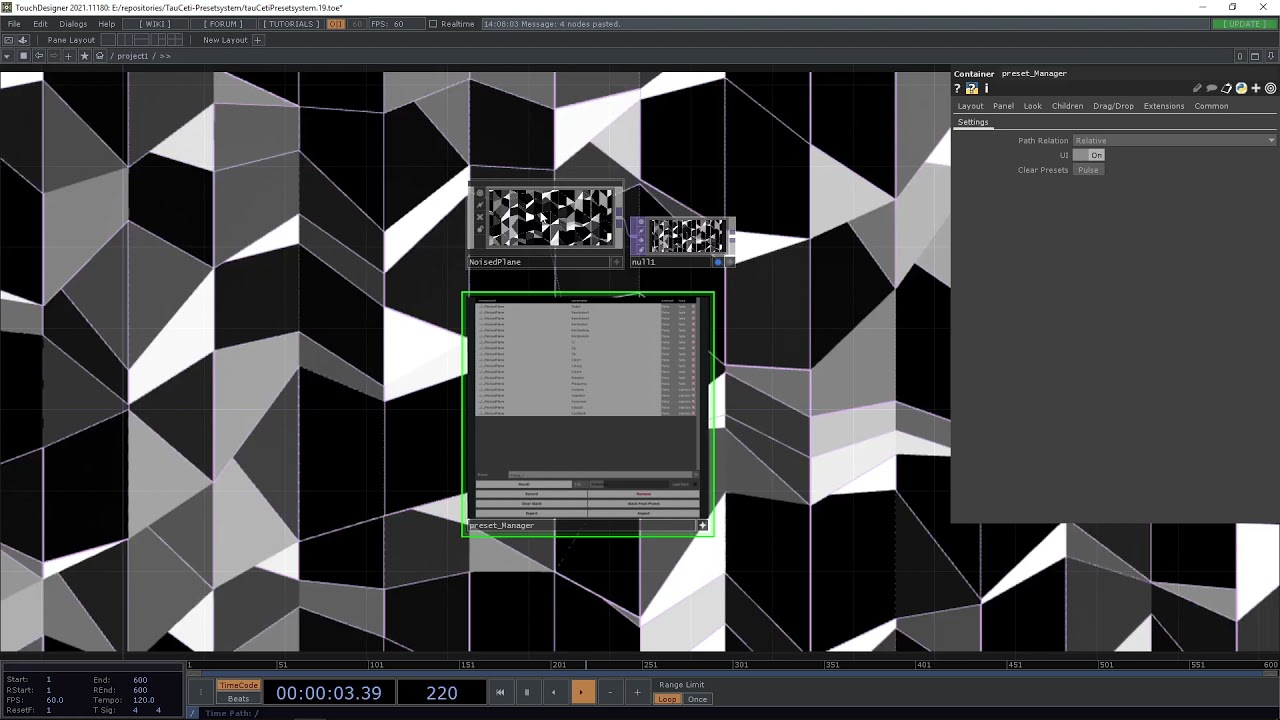Step back one frame with minus
Screen dimensions: 1280x720
point(609,692)
